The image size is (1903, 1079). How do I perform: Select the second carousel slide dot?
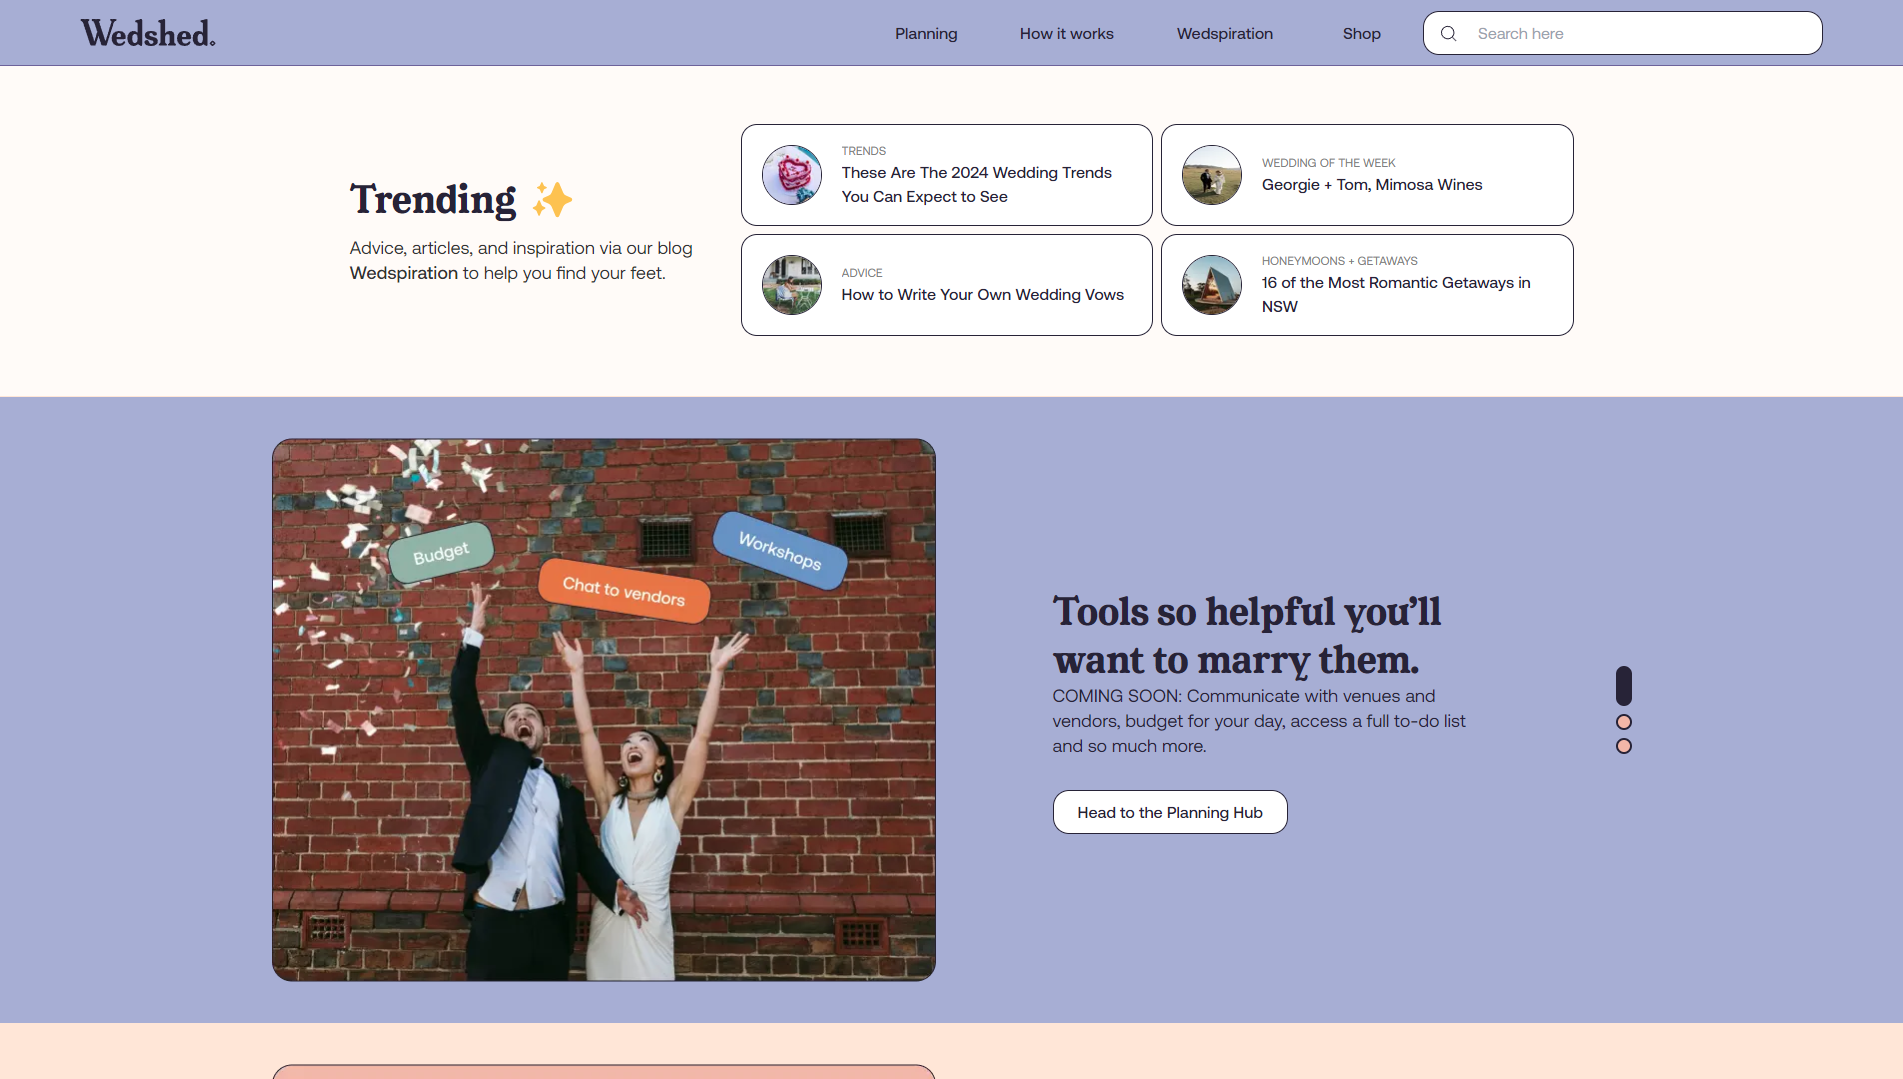[x=1624, y=722]
